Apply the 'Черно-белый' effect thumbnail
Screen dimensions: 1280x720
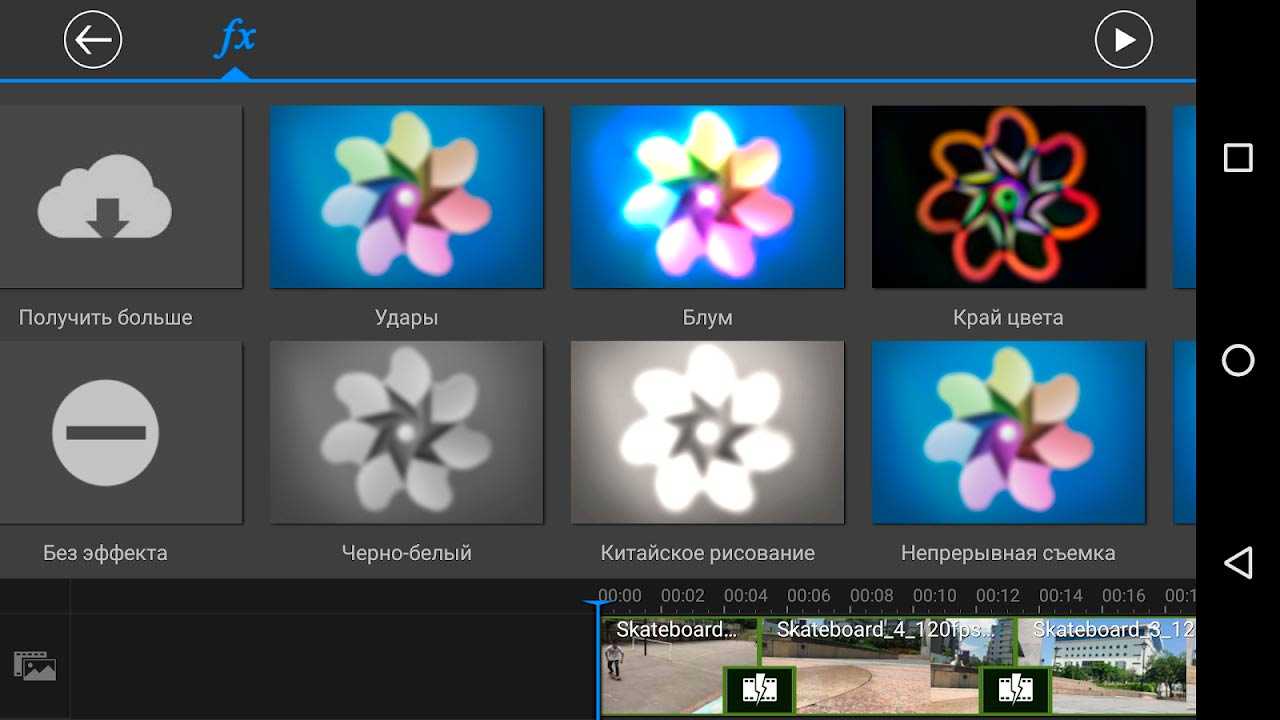point(406,433)
